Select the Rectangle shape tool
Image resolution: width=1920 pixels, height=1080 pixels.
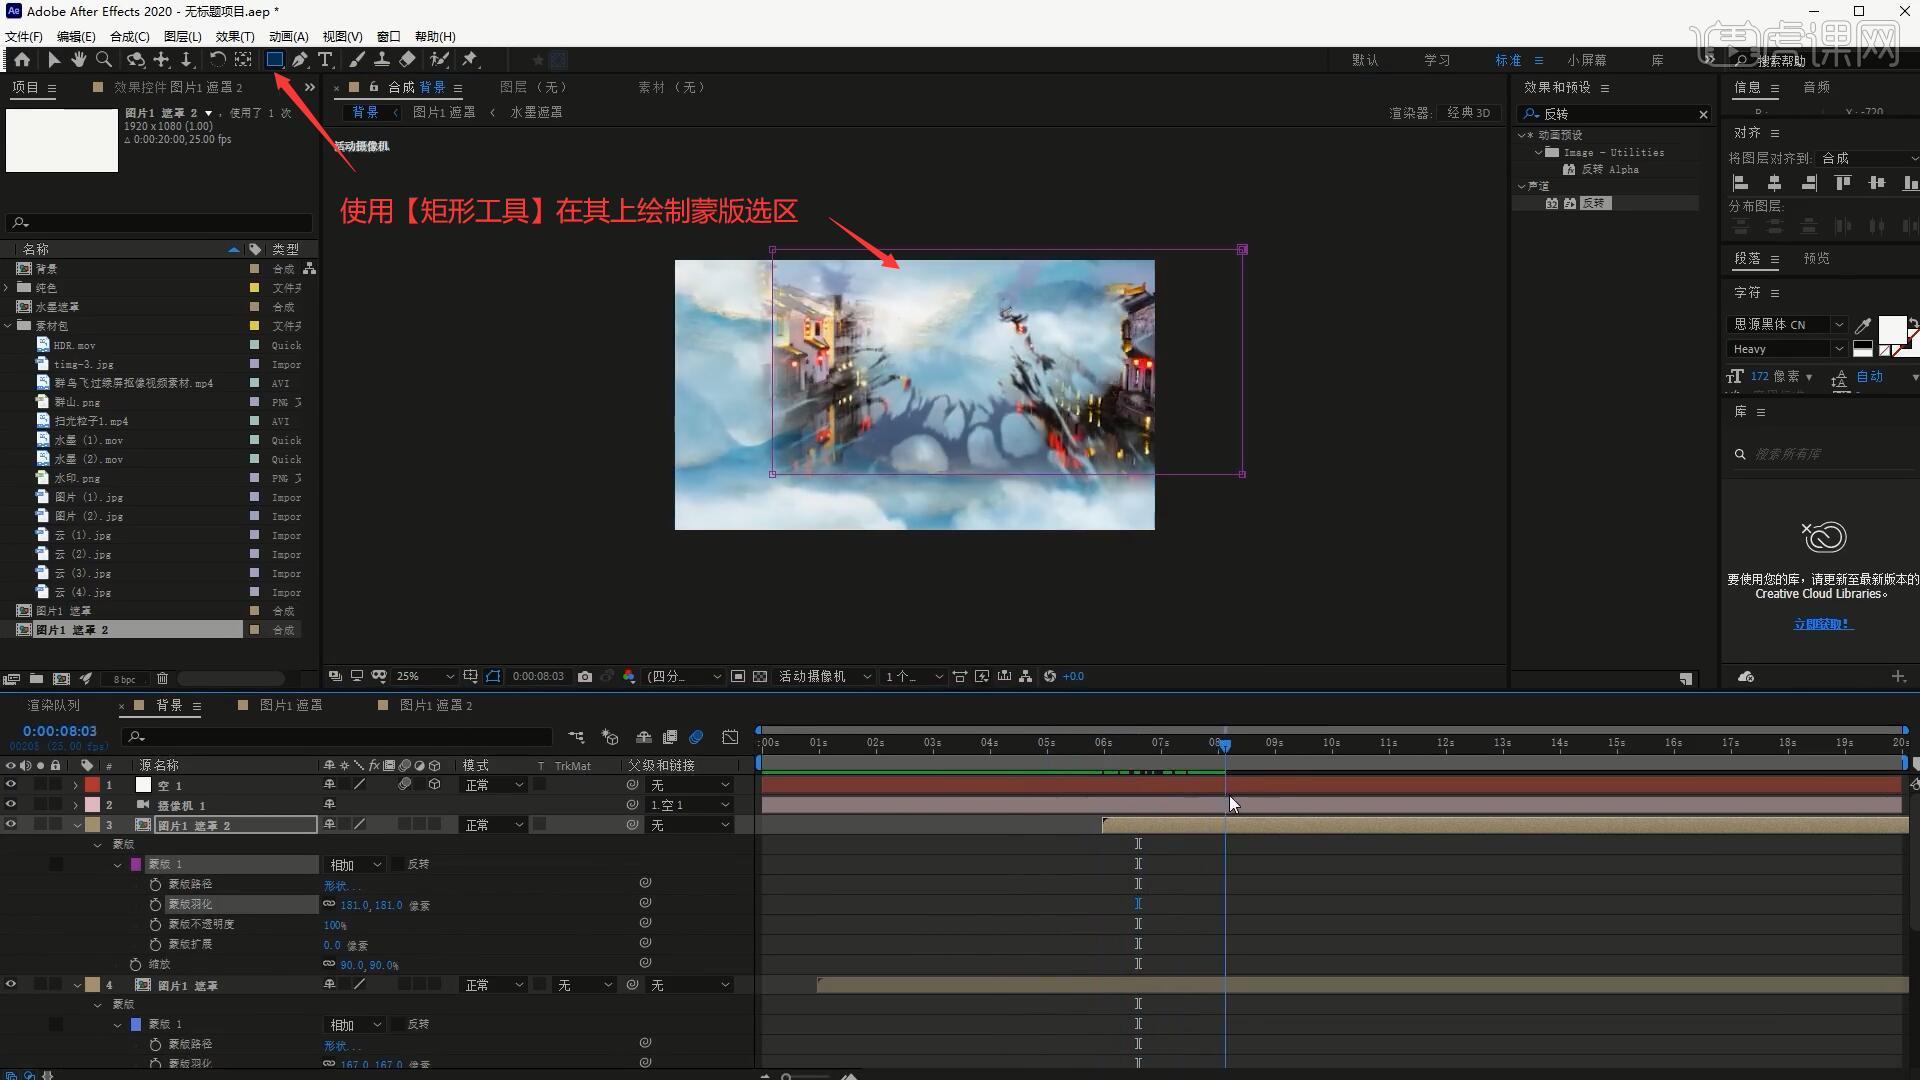(x=274, y=60)
